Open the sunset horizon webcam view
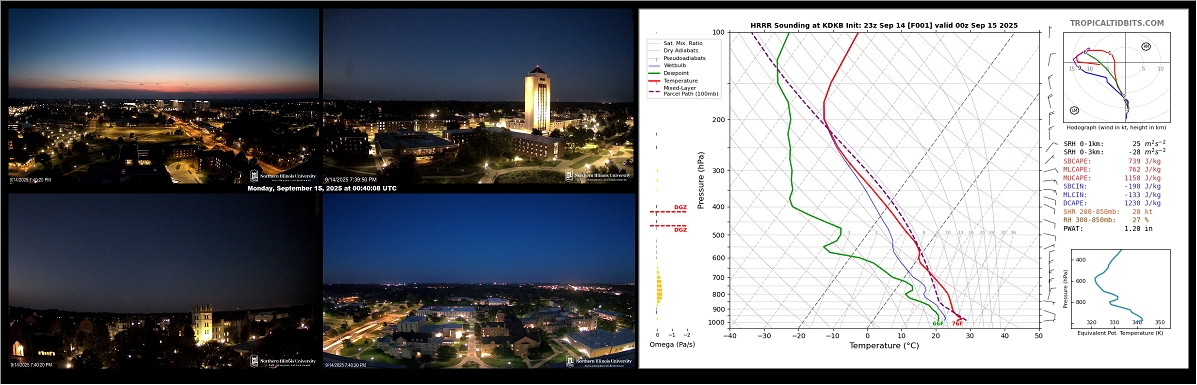The width and height of the screenshot is (1197, 385). click(163, 96)
